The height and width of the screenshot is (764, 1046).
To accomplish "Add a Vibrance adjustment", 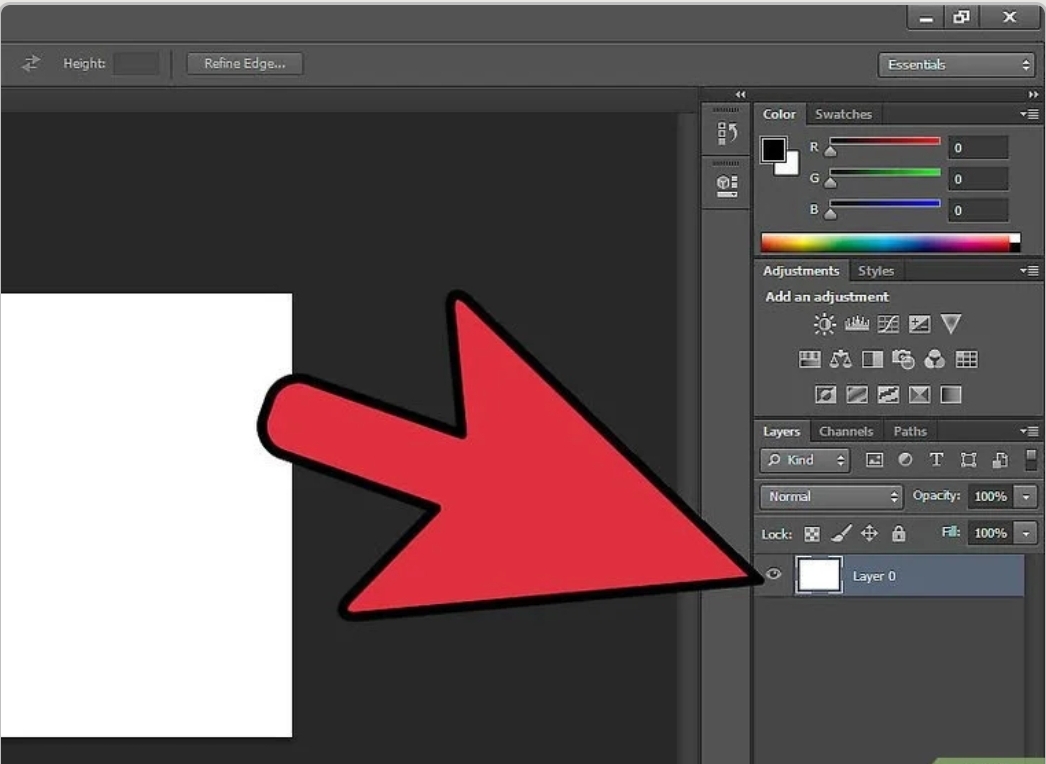I will pos(951,324).
